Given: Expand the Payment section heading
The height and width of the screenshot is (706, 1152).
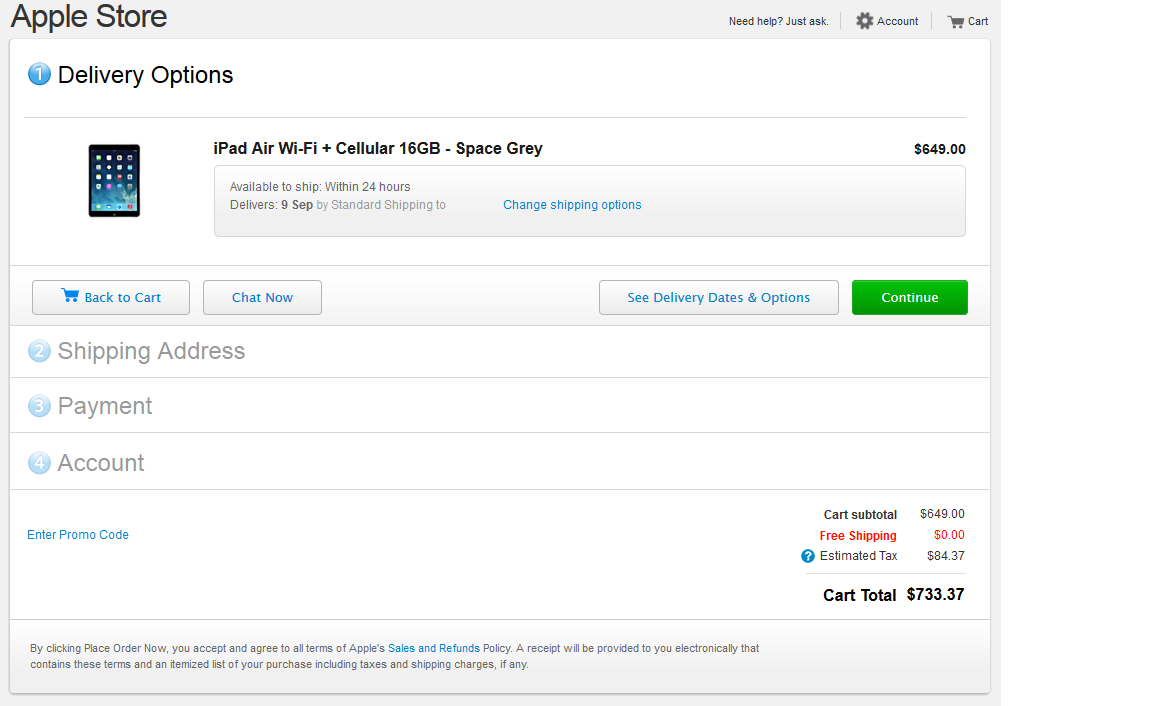Looking at the screenshot, I should pos(105,406).
